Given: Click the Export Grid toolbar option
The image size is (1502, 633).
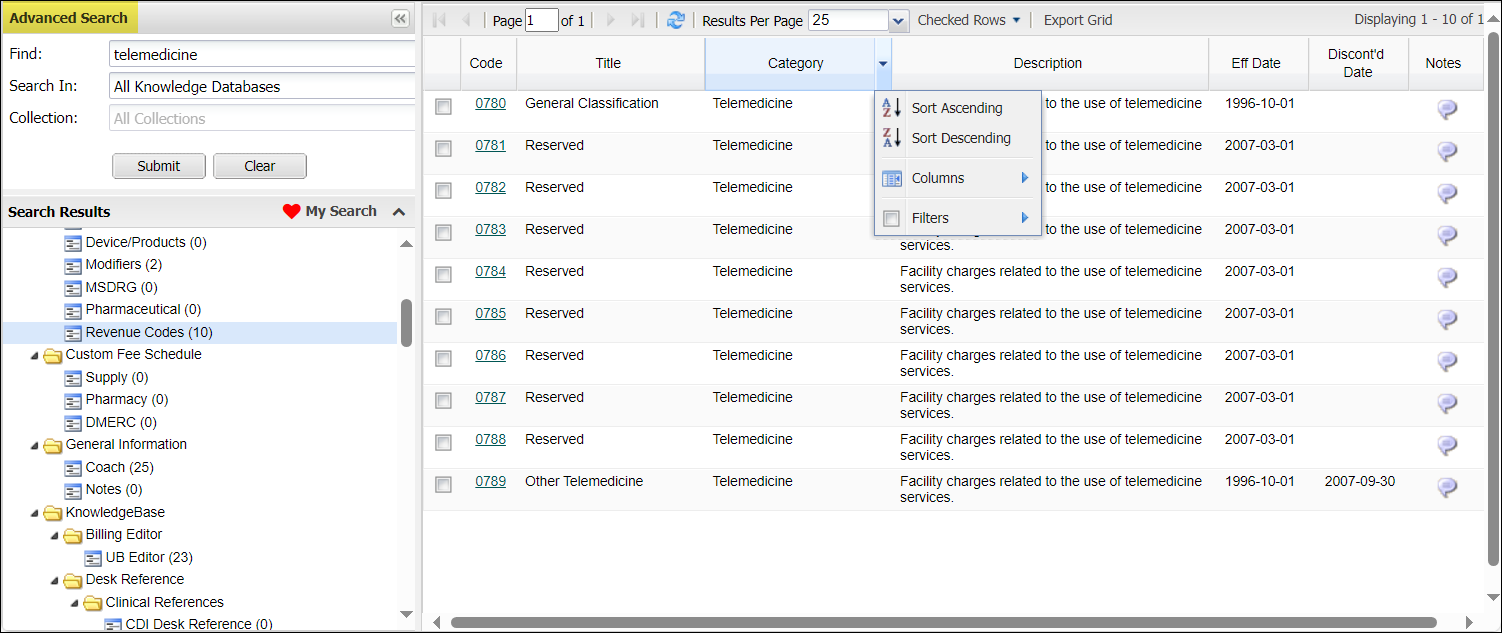Looking at the screenshot, I should click(x=1077, y=20).
